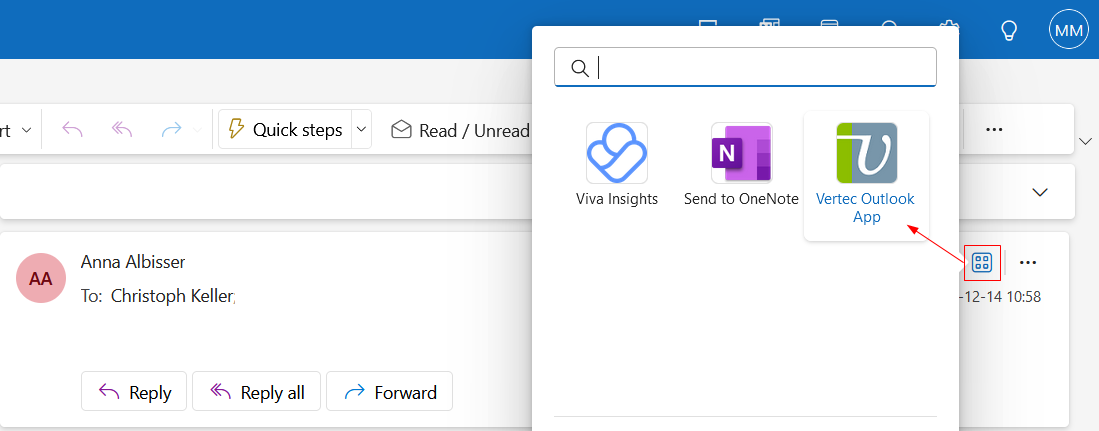Click the lightbulb tips icon

pos(1009,30)
